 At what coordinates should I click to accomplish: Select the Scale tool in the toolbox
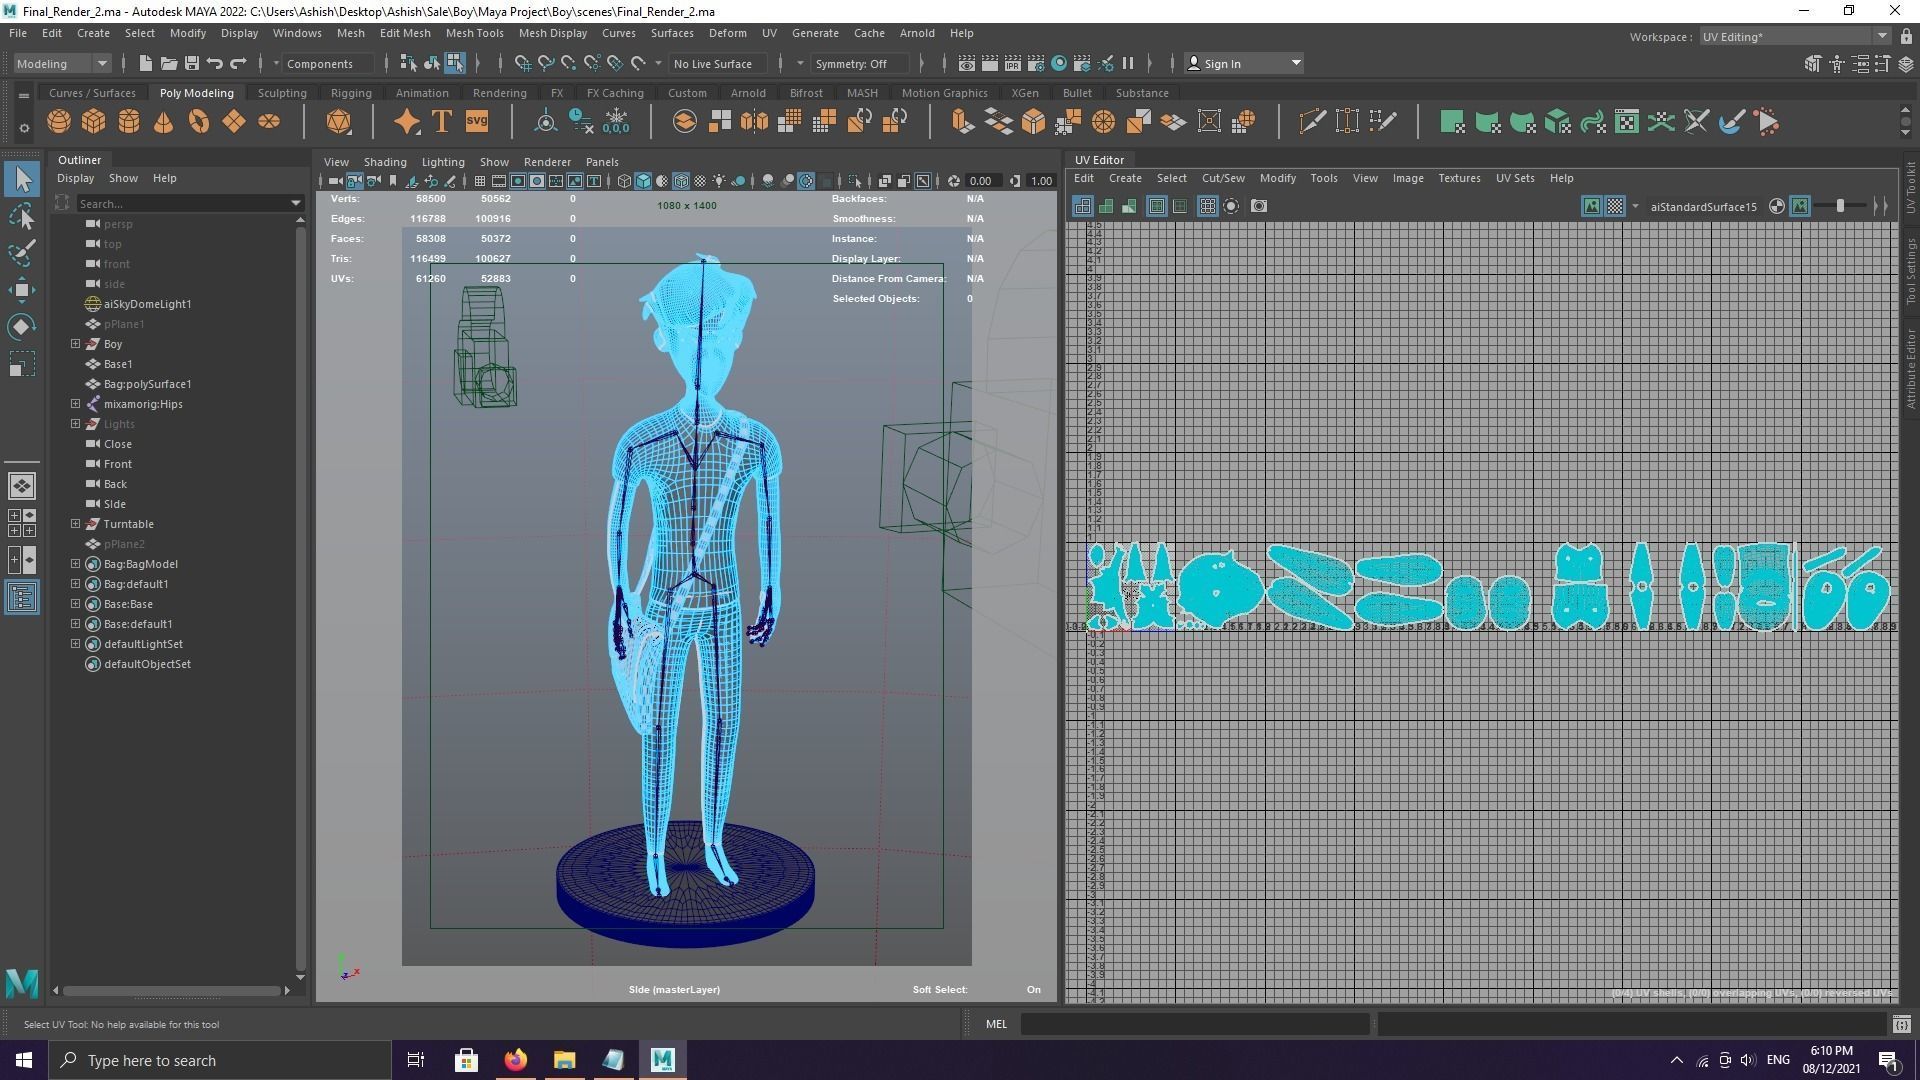coord(22,364)
